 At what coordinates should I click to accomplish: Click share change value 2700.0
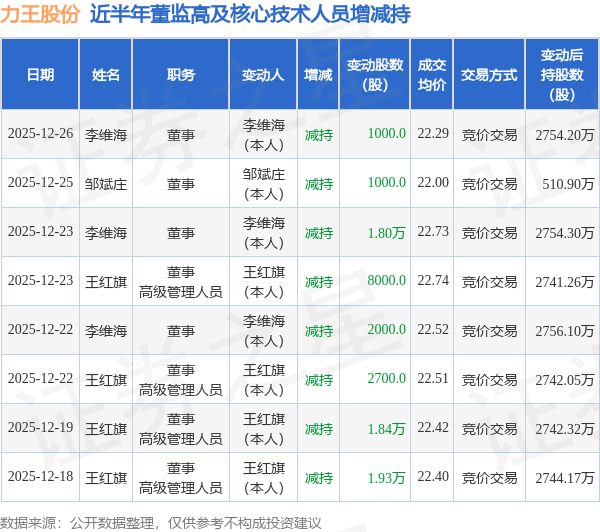coord(386,379)
